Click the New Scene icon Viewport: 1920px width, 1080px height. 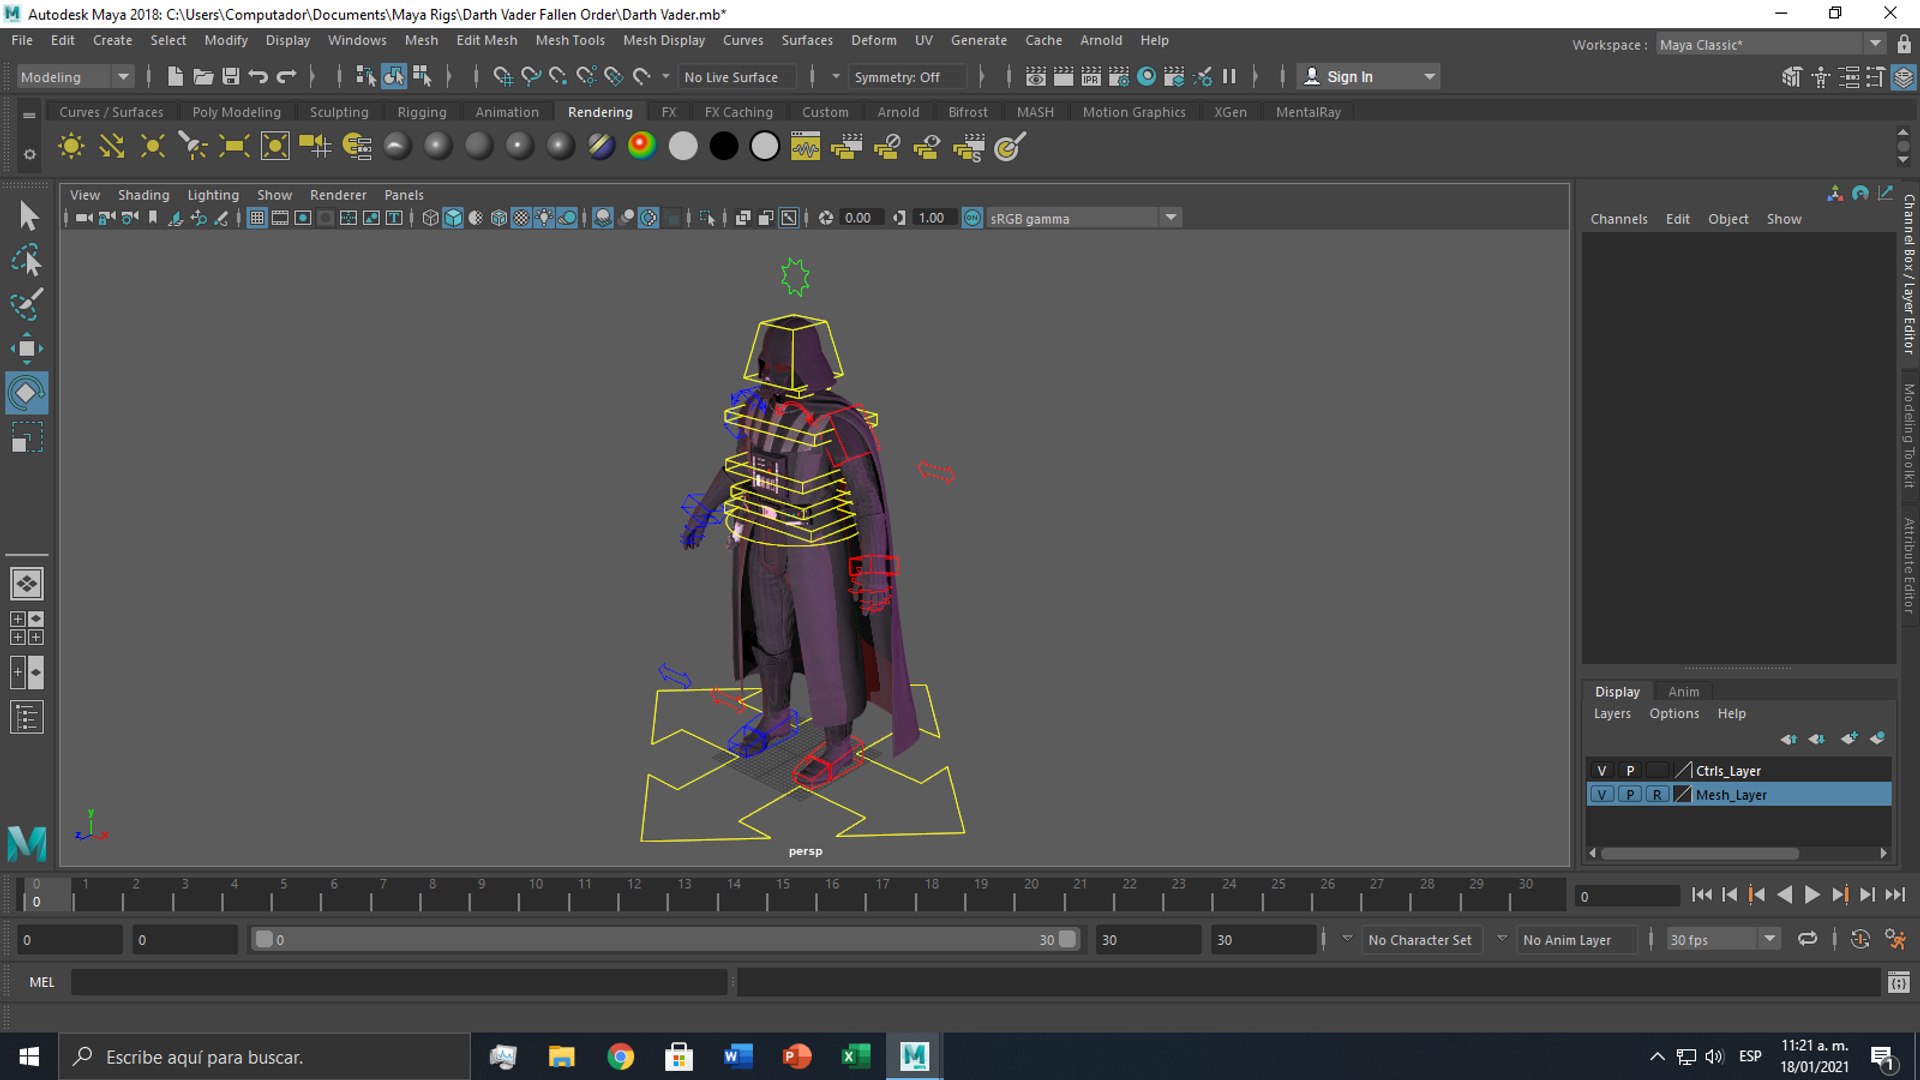coord(175,77)
